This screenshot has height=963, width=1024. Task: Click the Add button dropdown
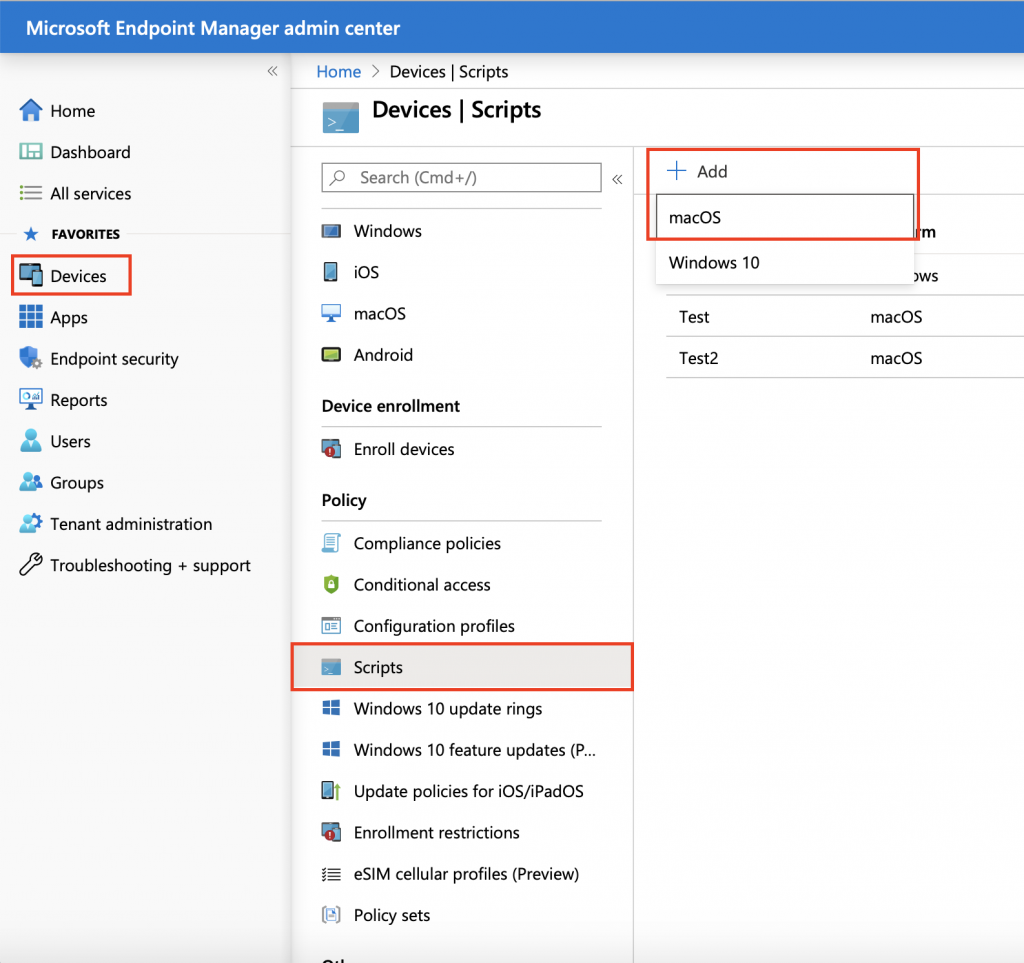tap(698, 171)
